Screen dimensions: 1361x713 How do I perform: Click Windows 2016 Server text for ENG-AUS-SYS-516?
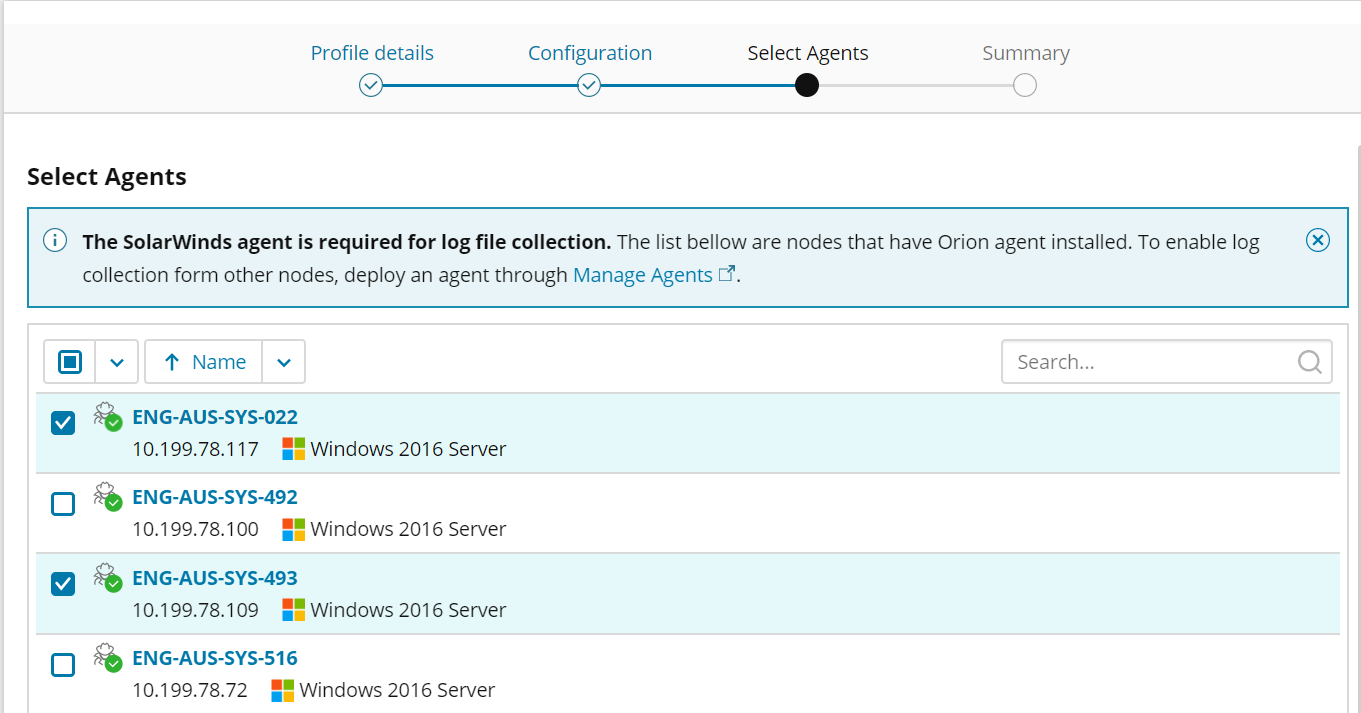click(397, 690)
